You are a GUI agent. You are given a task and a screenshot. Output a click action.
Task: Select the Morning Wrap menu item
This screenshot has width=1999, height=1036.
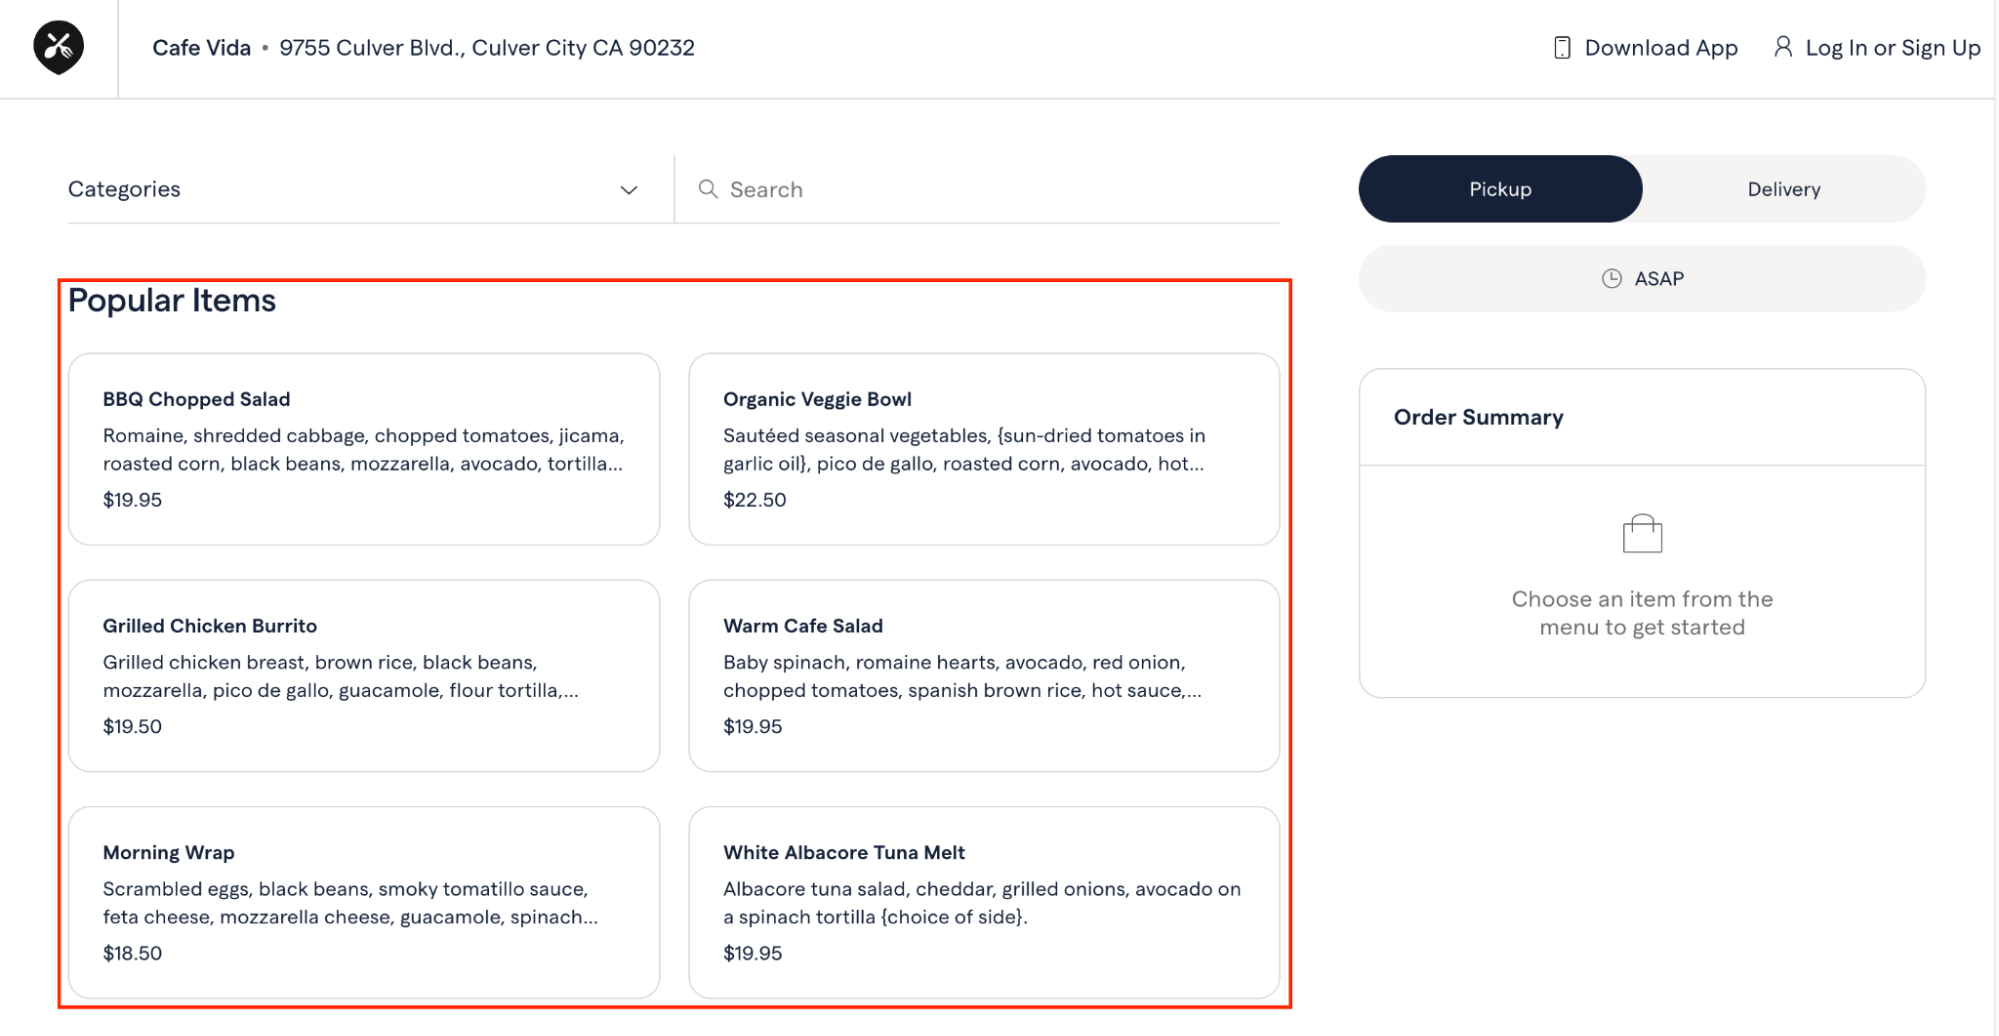pyautogui.click(x=363, y=902)
